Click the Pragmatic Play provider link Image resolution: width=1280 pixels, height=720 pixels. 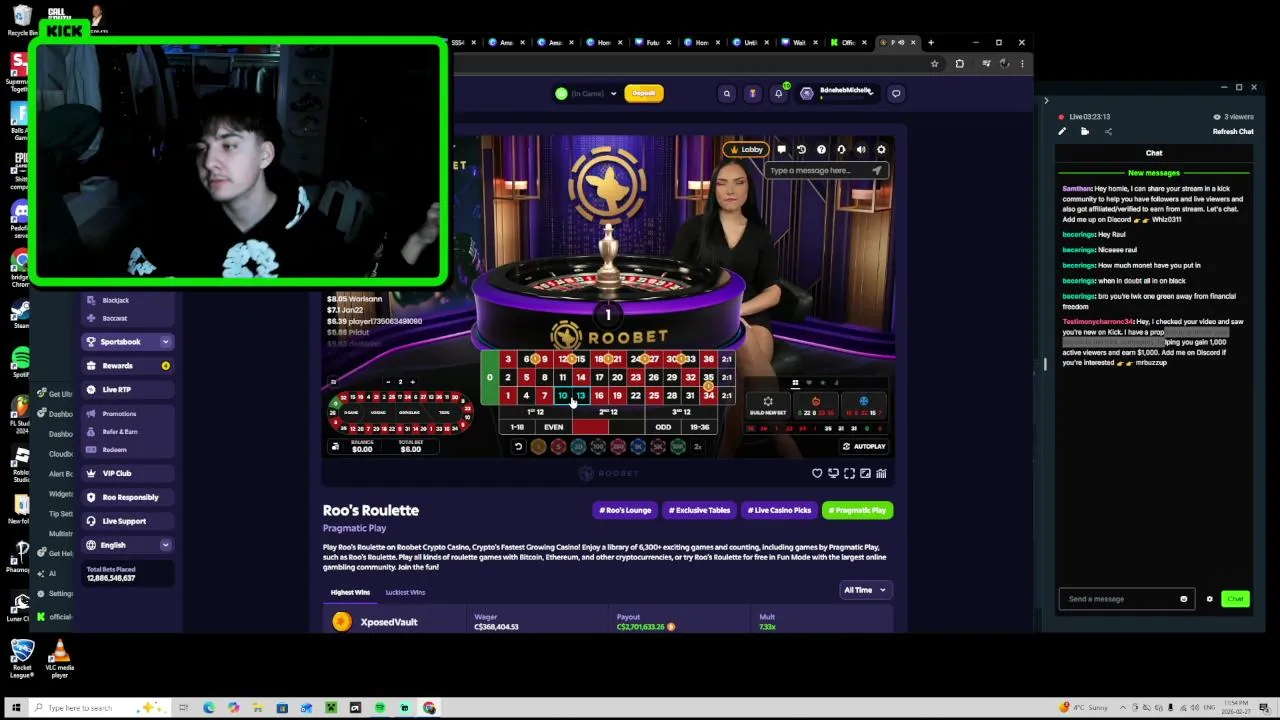[x=354, y=528]
